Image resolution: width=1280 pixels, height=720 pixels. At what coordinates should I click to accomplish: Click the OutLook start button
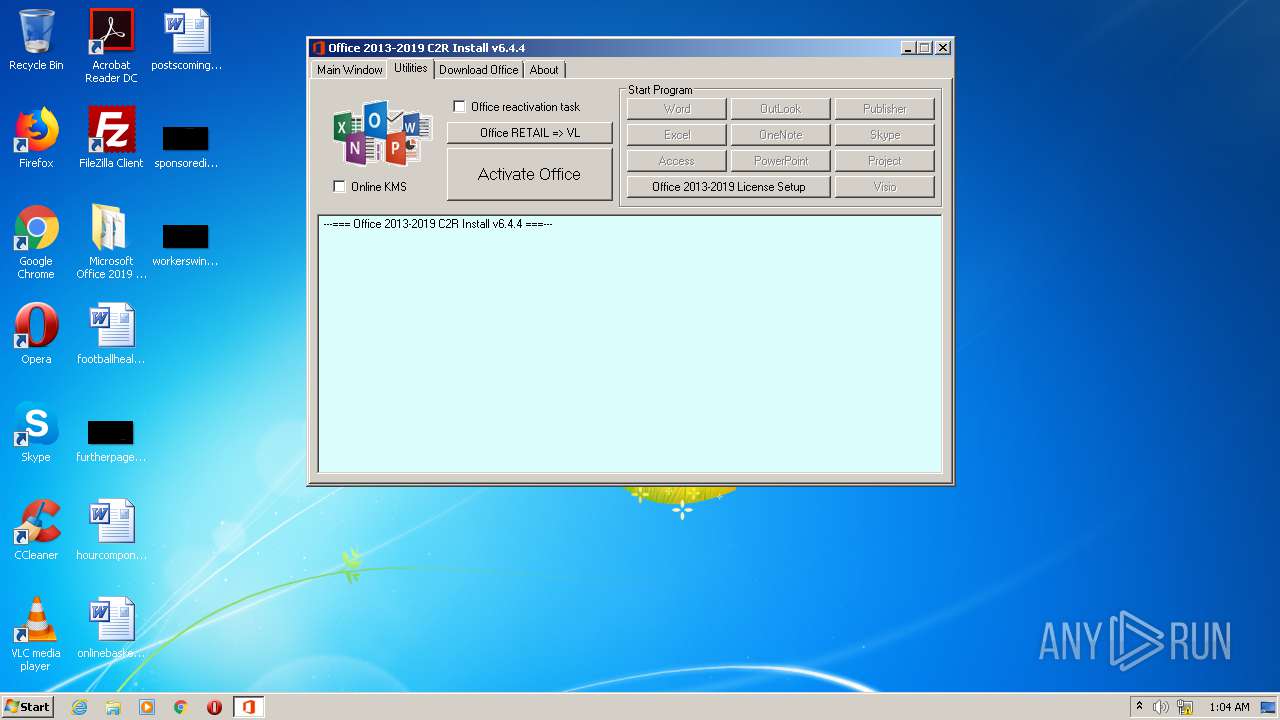[780, 109]
